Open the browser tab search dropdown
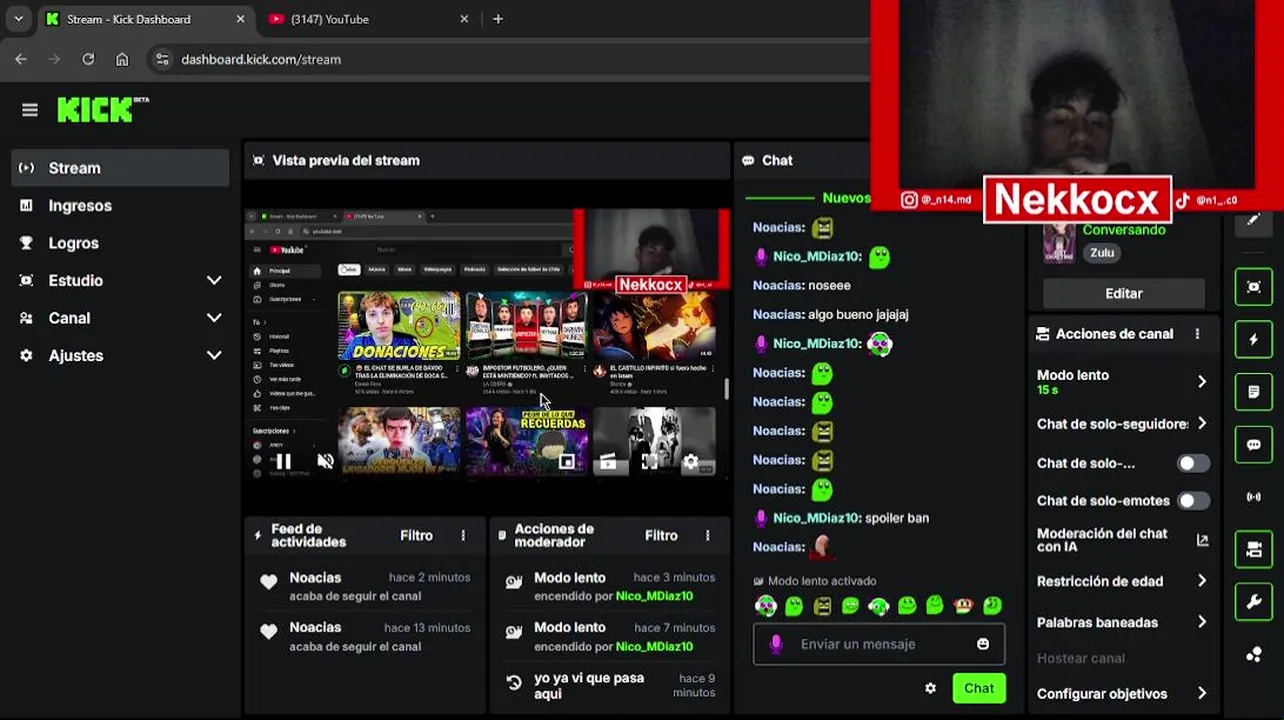The height and width of the screenshot is (720, 1284). click(x=18, y=19)
